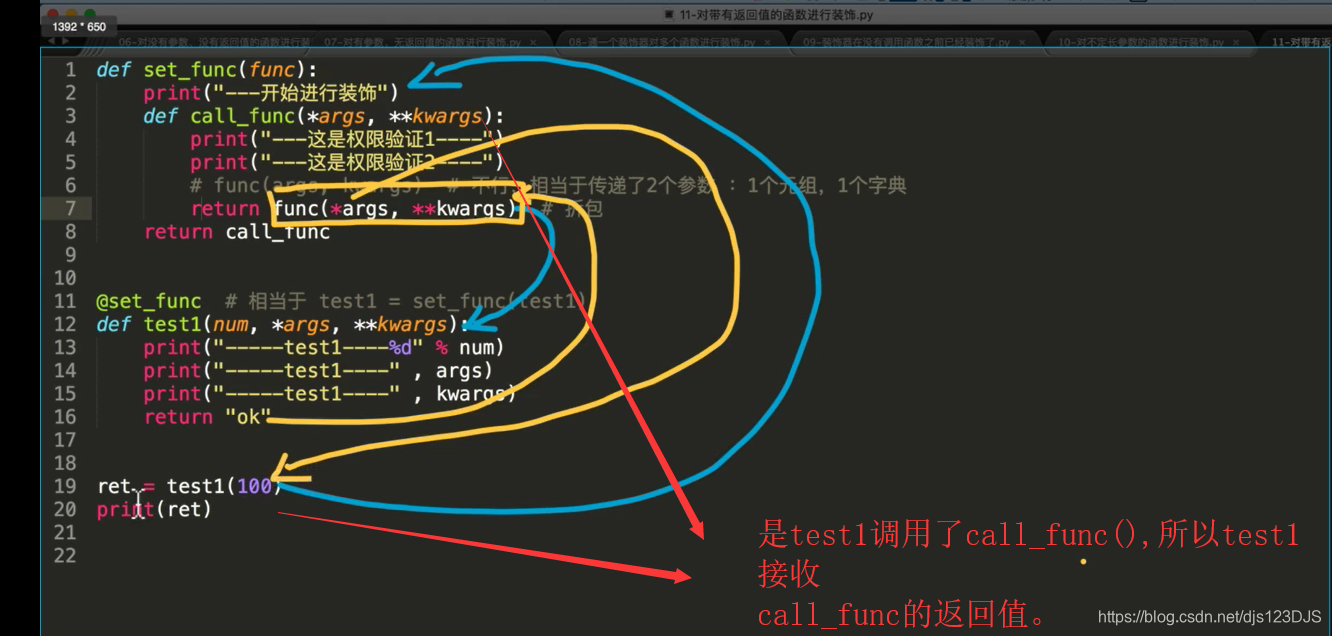Image resolution: width=1332 pixels, height=636 pixels.
Task: Click line number 22 in the gutter
Action: (x=65, y=555)
